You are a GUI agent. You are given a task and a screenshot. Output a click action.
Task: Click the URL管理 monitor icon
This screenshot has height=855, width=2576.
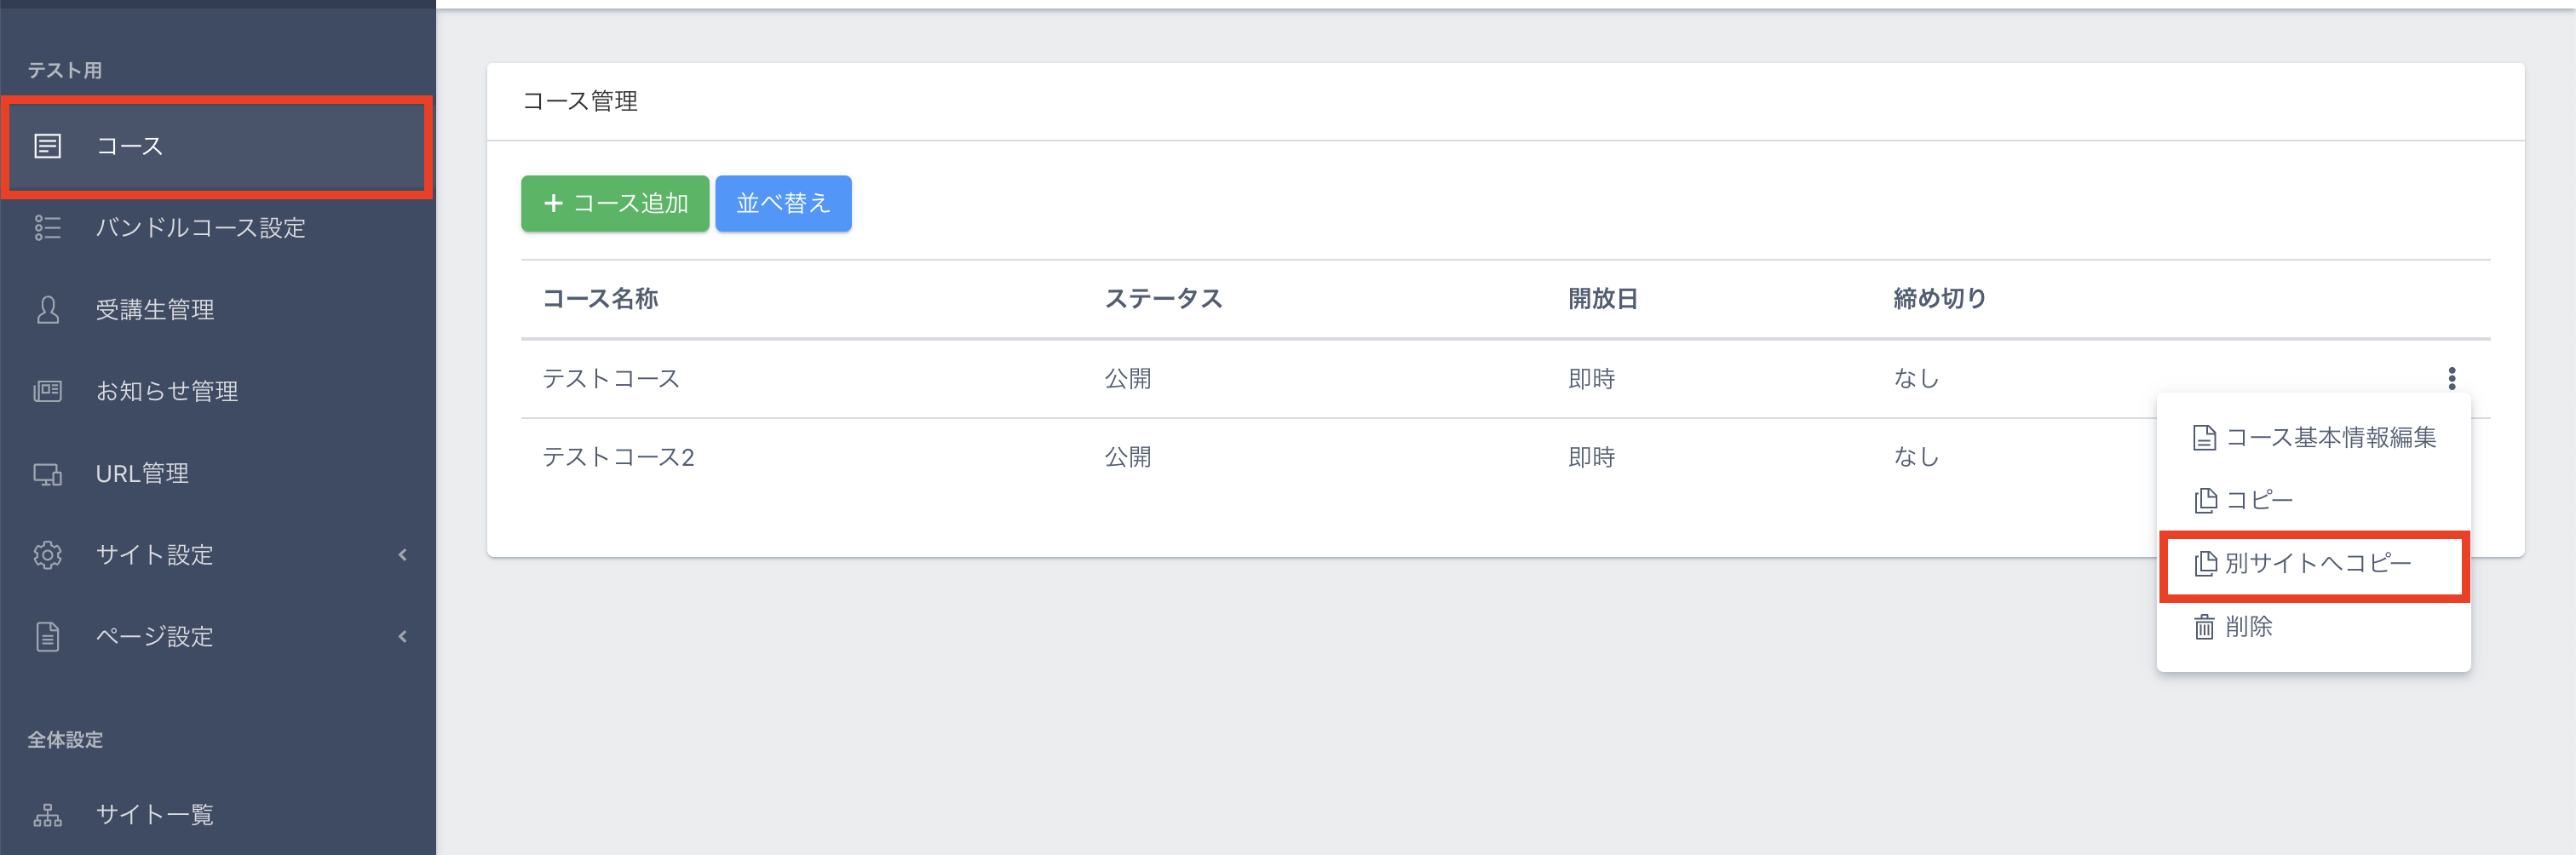[x=47, y=473]
